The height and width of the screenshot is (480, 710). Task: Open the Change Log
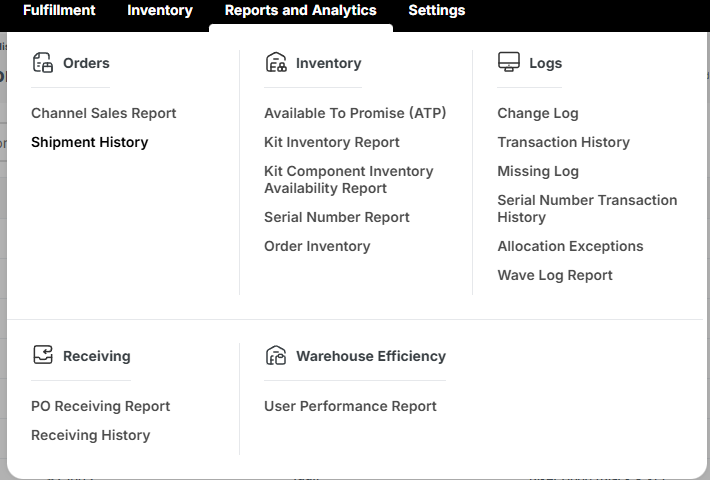click(x=538, y=113)
